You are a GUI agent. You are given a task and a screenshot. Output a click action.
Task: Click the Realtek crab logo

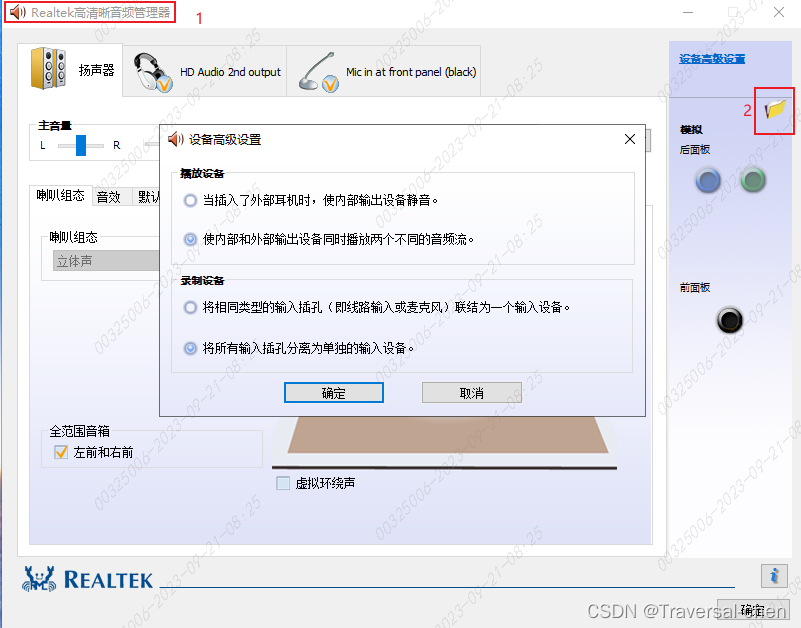coord(39,579)
